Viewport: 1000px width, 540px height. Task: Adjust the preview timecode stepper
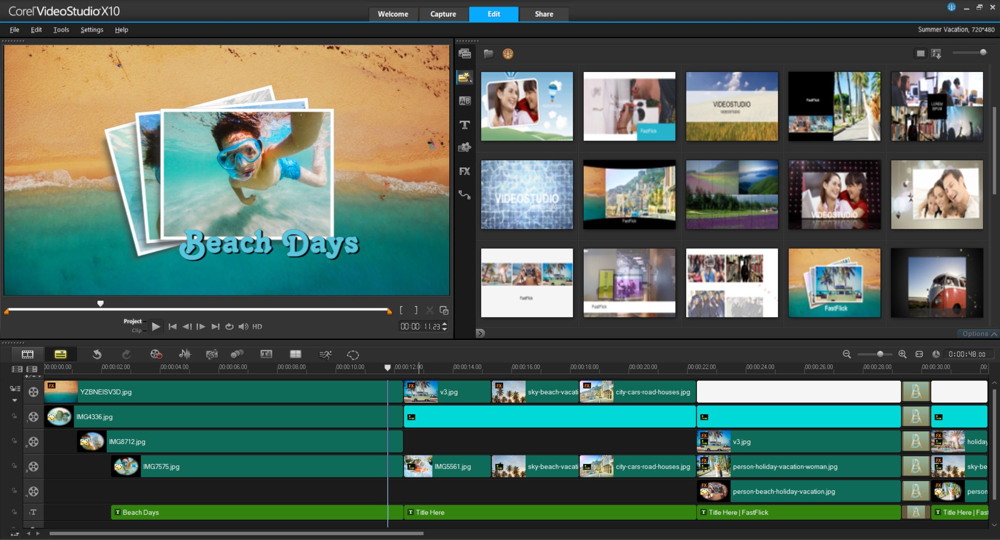pyautogui.click(x=445, y=326)
